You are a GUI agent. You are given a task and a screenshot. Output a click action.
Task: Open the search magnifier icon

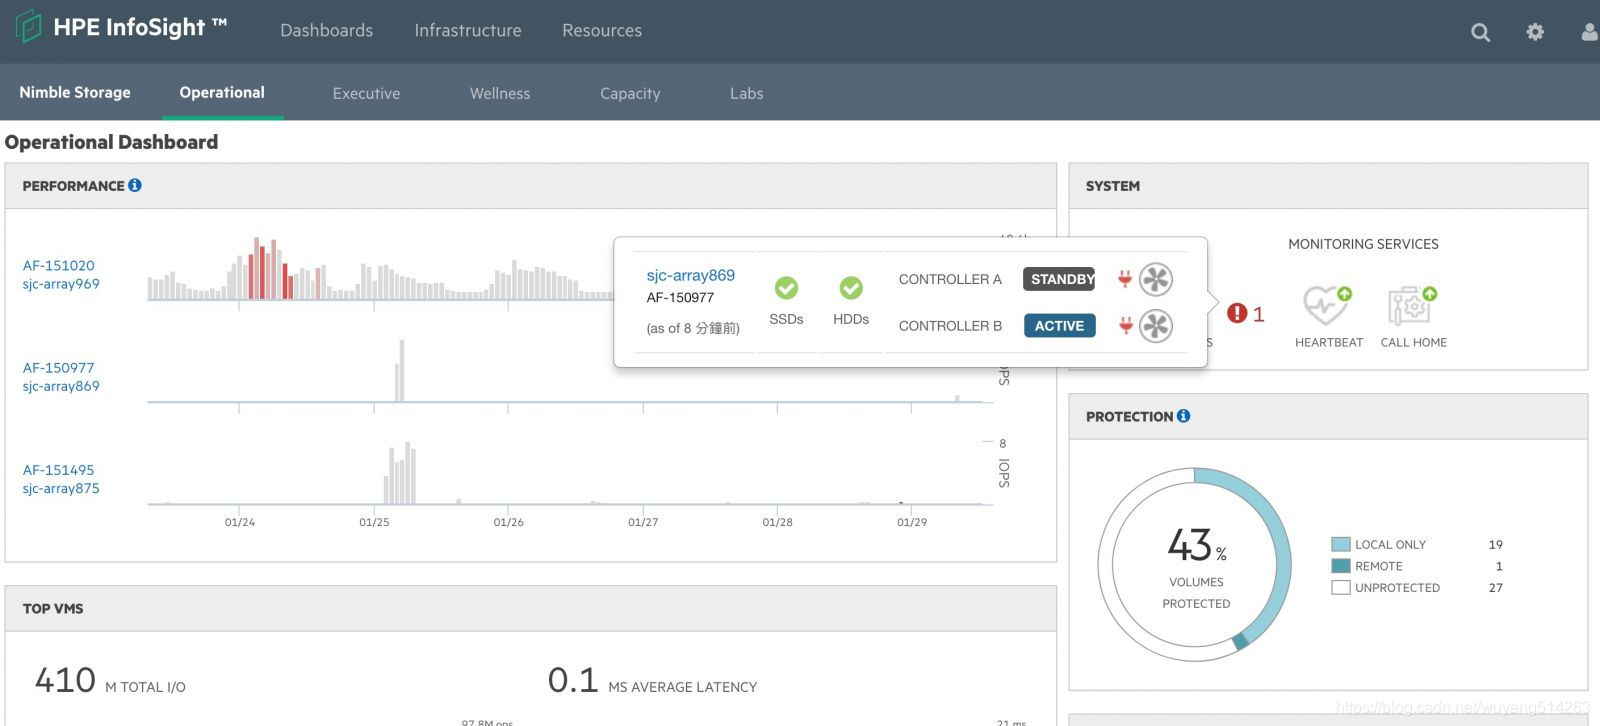(x=1481, y=32)
